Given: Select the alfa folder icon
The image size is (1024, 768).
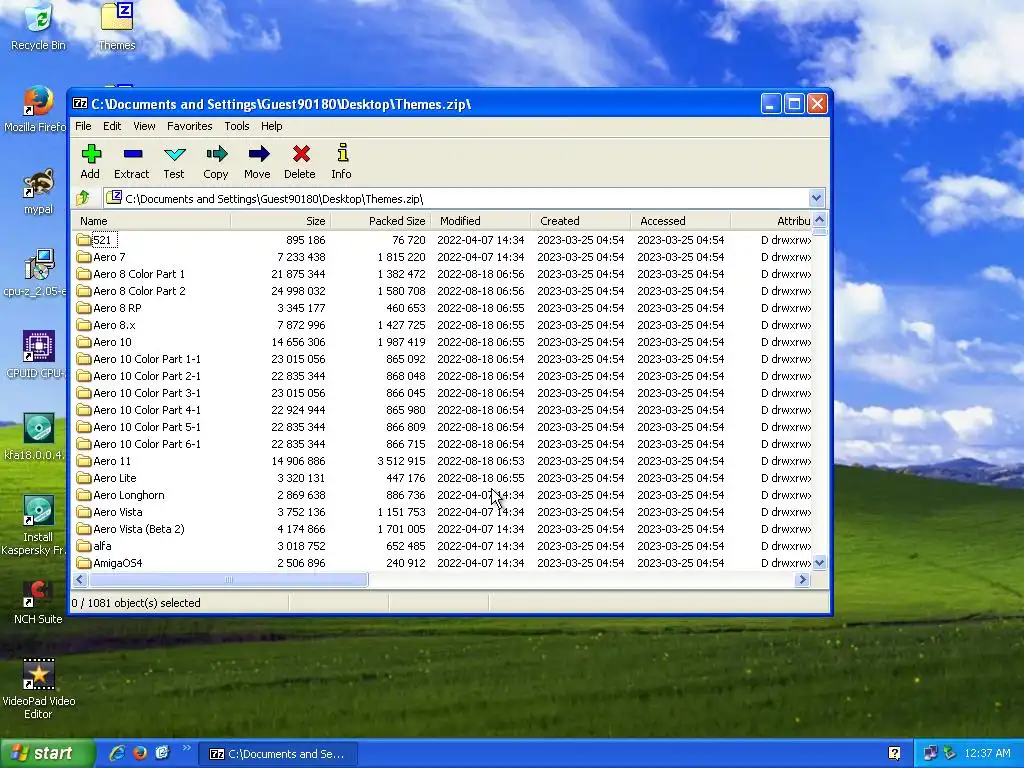Looking at the screenshot, I should tap(83, 545).
